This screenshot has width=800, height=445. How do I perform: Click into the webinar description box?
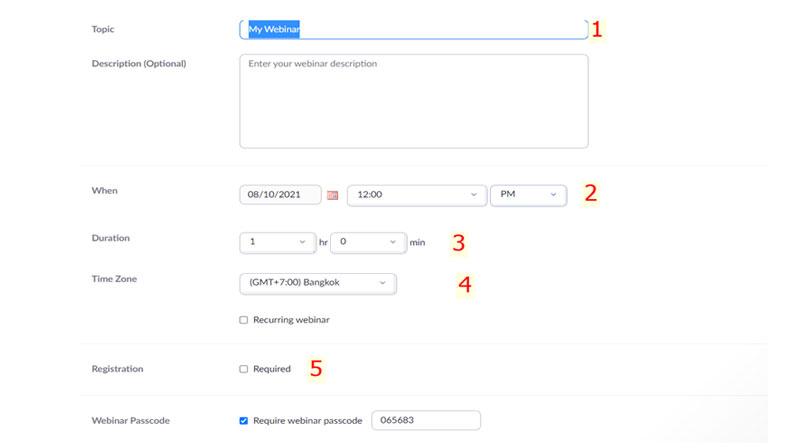tap(413, 101)
